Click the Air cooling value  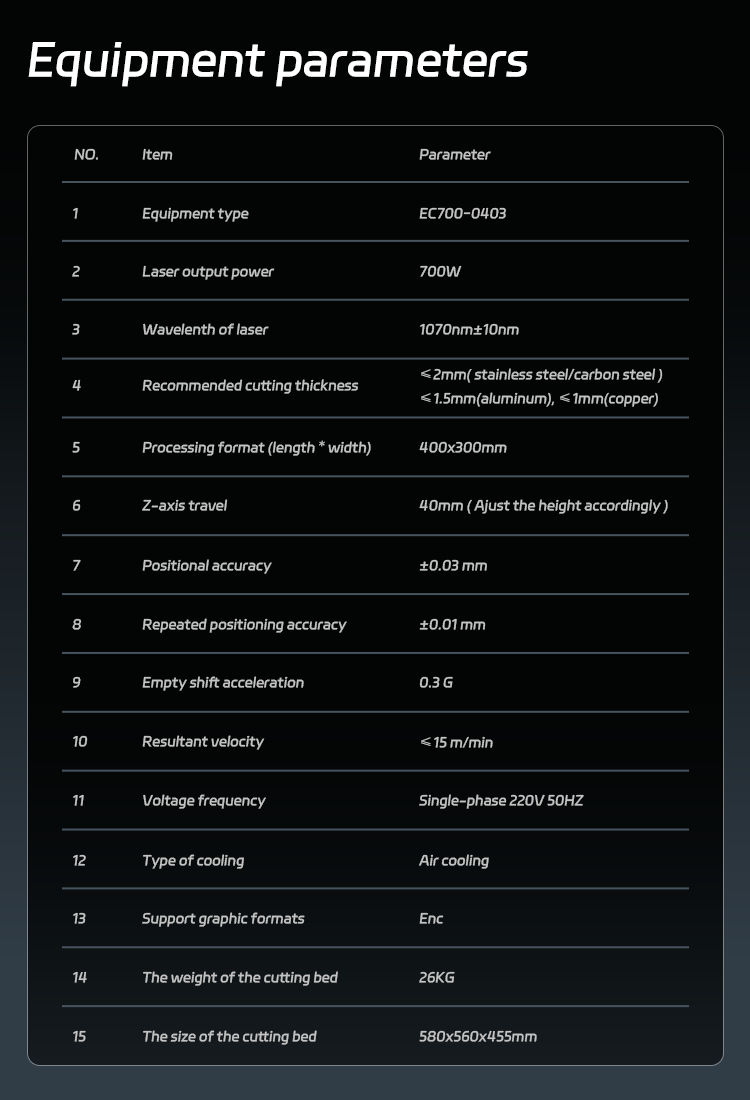pyautogui.click(x=454, y=861)
